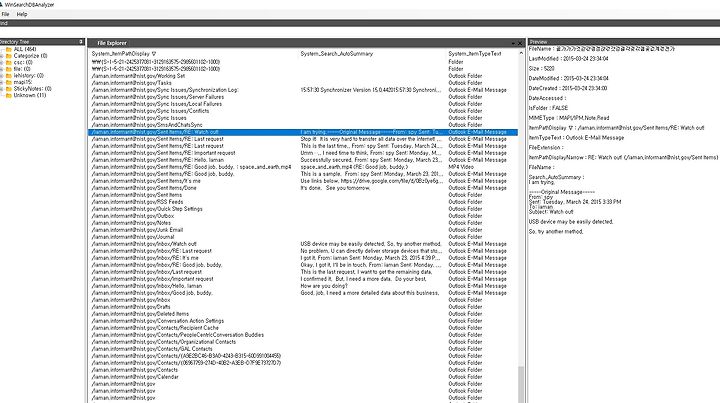This screenshot has width=720, height=403.
Task: Select the Inbox/RE: It's me row
Action: point(303,258)
